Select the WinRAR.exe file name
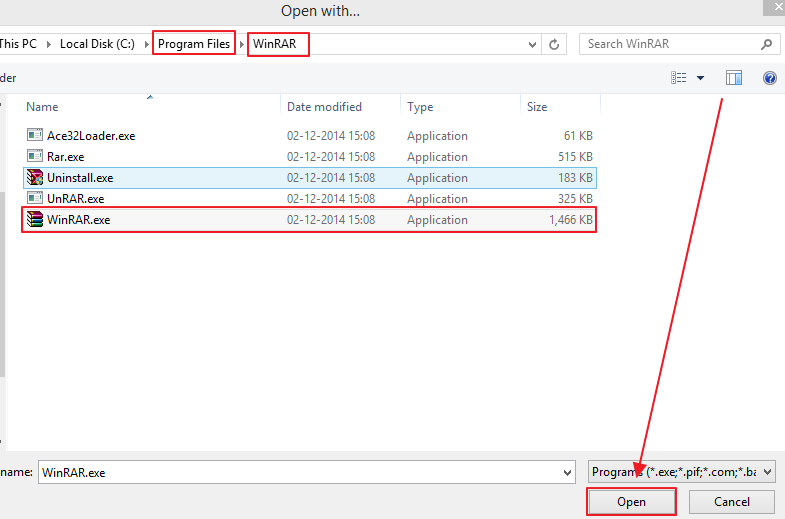The width and height of the screenshot is (785, 519). pos(79,220)
